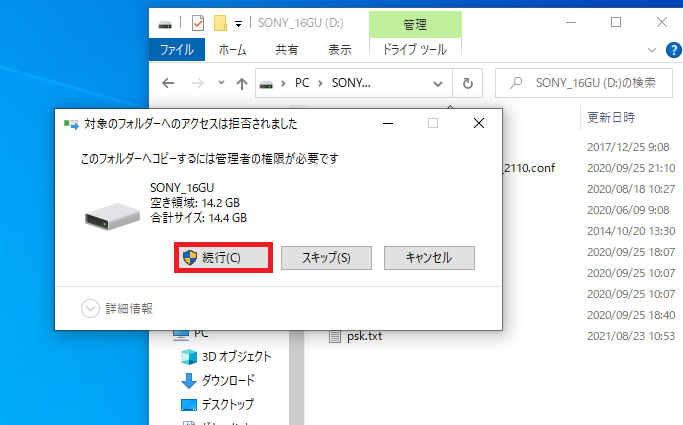
Task: Select デスクトップ in navigation pane
Action: coord(227,404)
